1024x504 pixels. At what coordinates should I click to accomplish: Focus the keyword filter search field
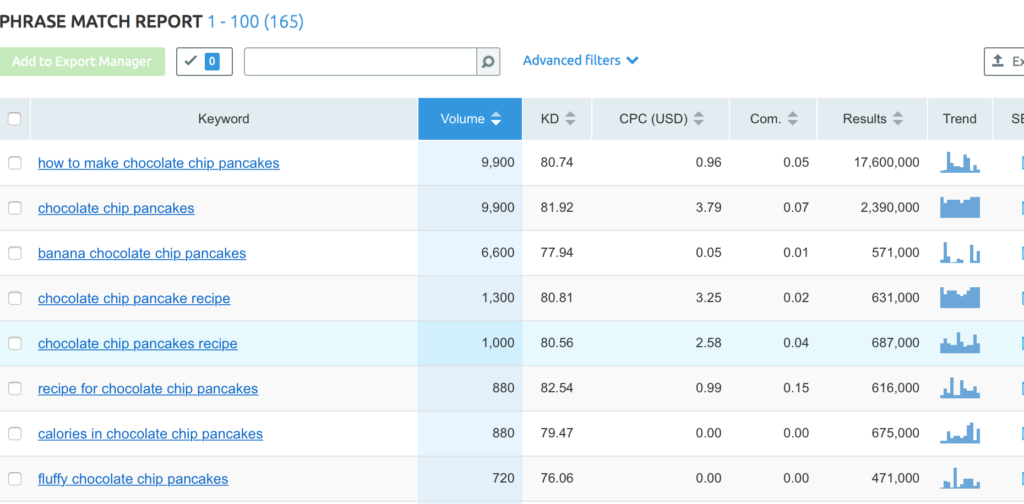point(360,62)
